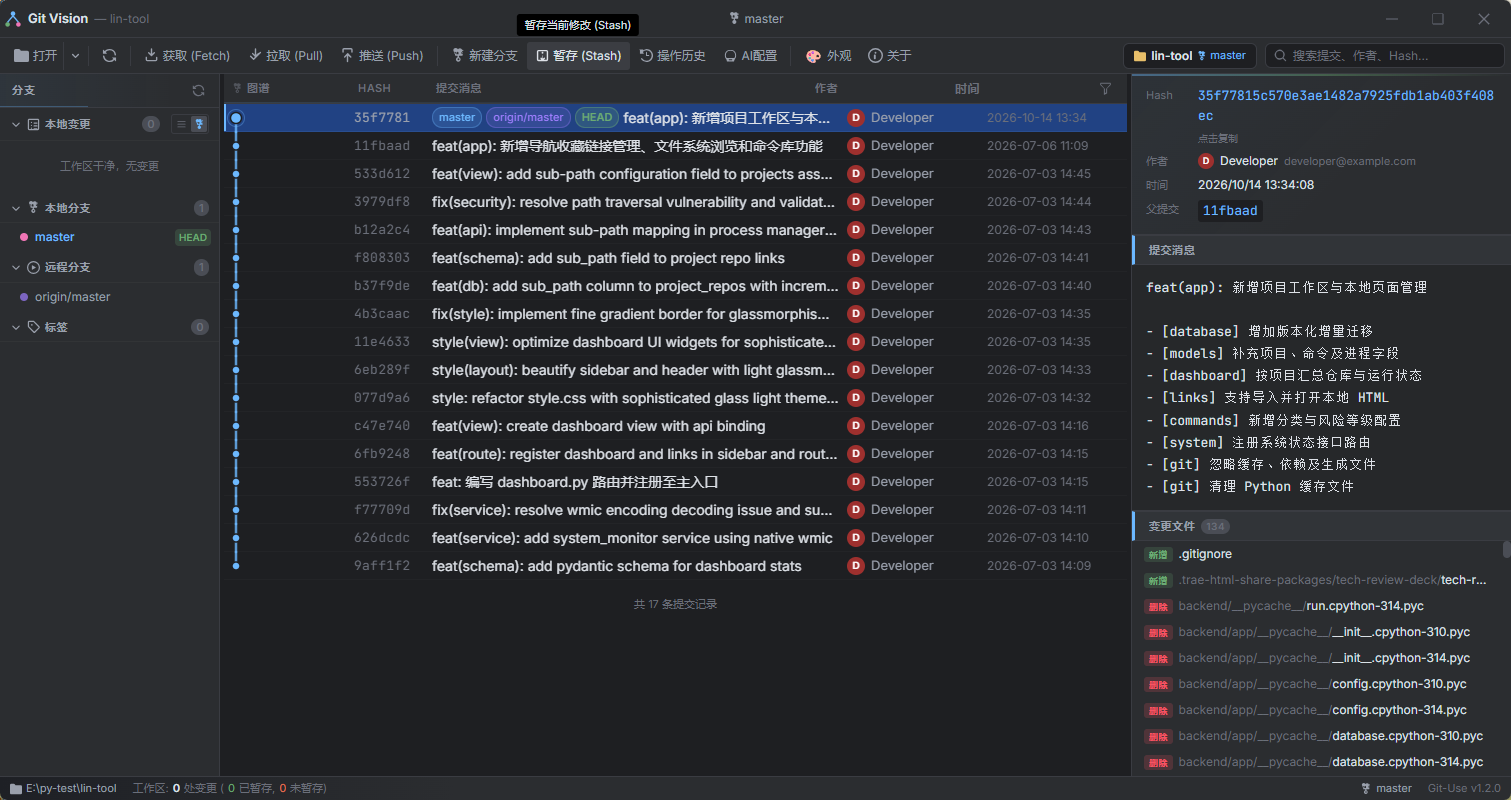Viewport: 1511px width, 800px height.
Task: Fetch from remote using 获取 (Fetch)
Action: pos(187,56)
